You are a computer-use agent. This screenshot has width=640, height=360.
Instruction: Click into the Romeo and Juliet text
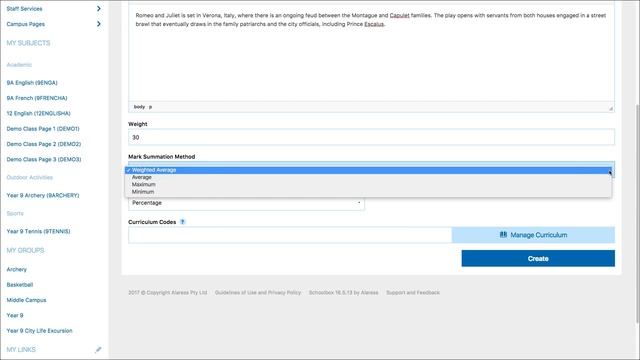pyautogui.click(x=371, y=20)
